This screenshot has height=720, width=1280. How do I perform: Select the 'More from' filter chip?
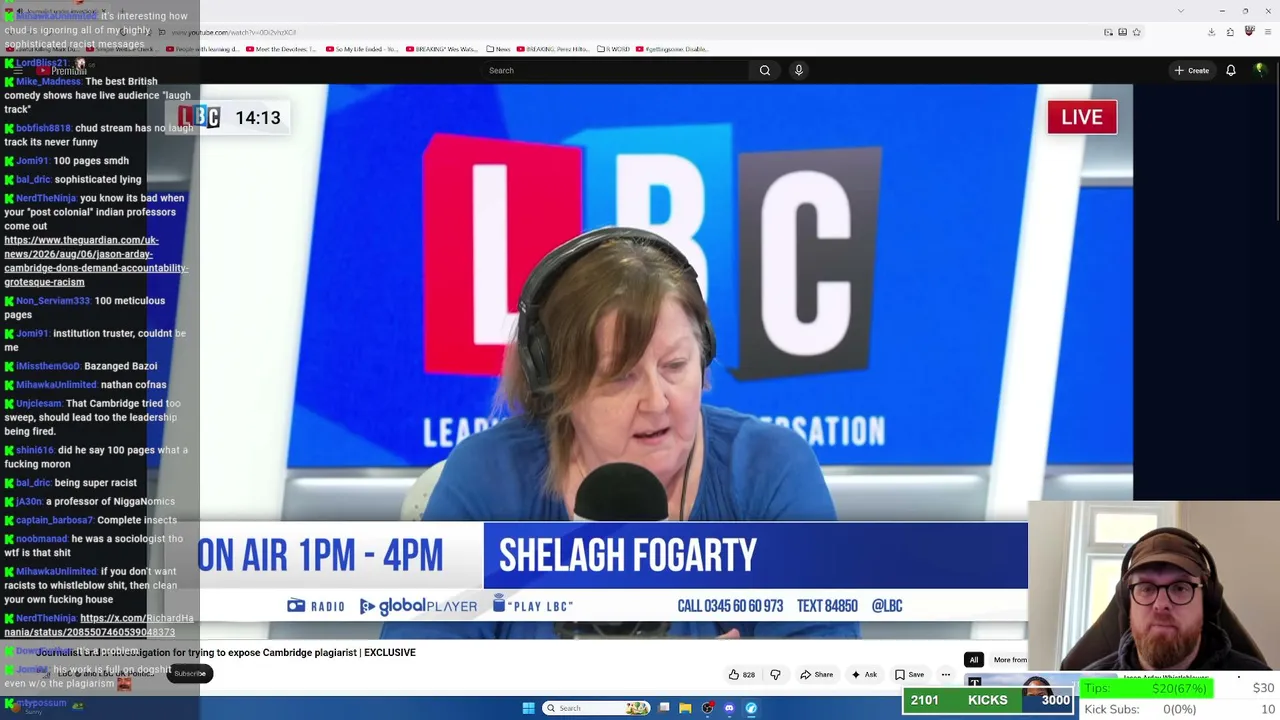click(1010, 660)
